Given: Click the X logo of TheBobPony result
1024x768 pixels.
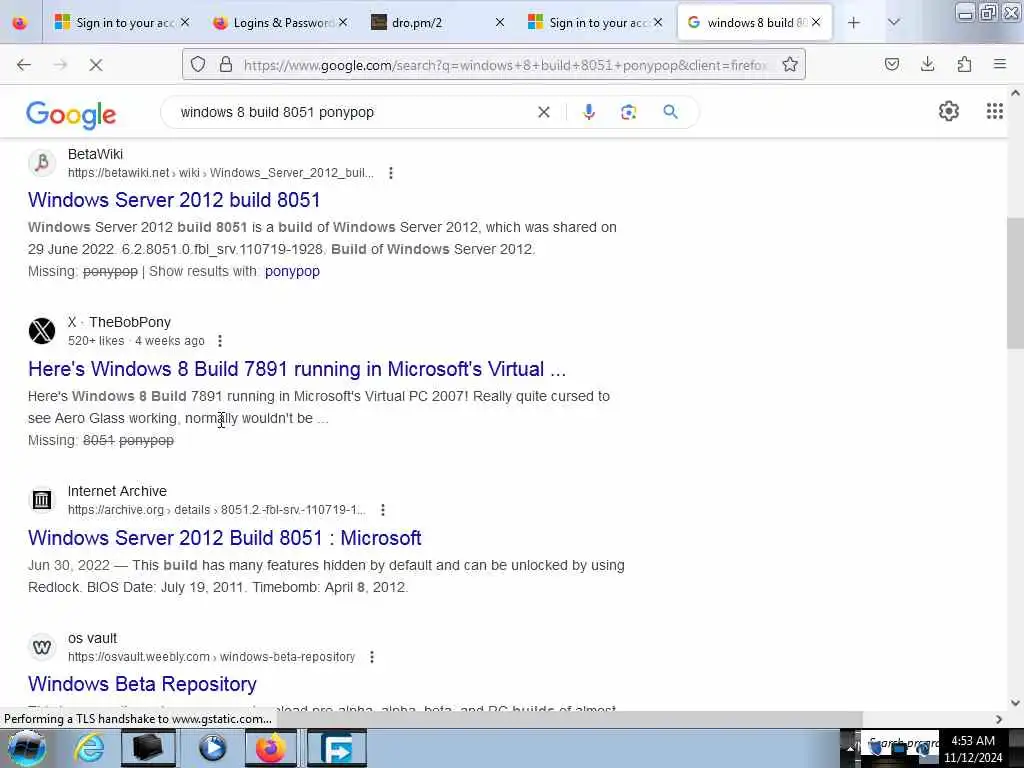Looking at the screenshot, I should [42, 330].
